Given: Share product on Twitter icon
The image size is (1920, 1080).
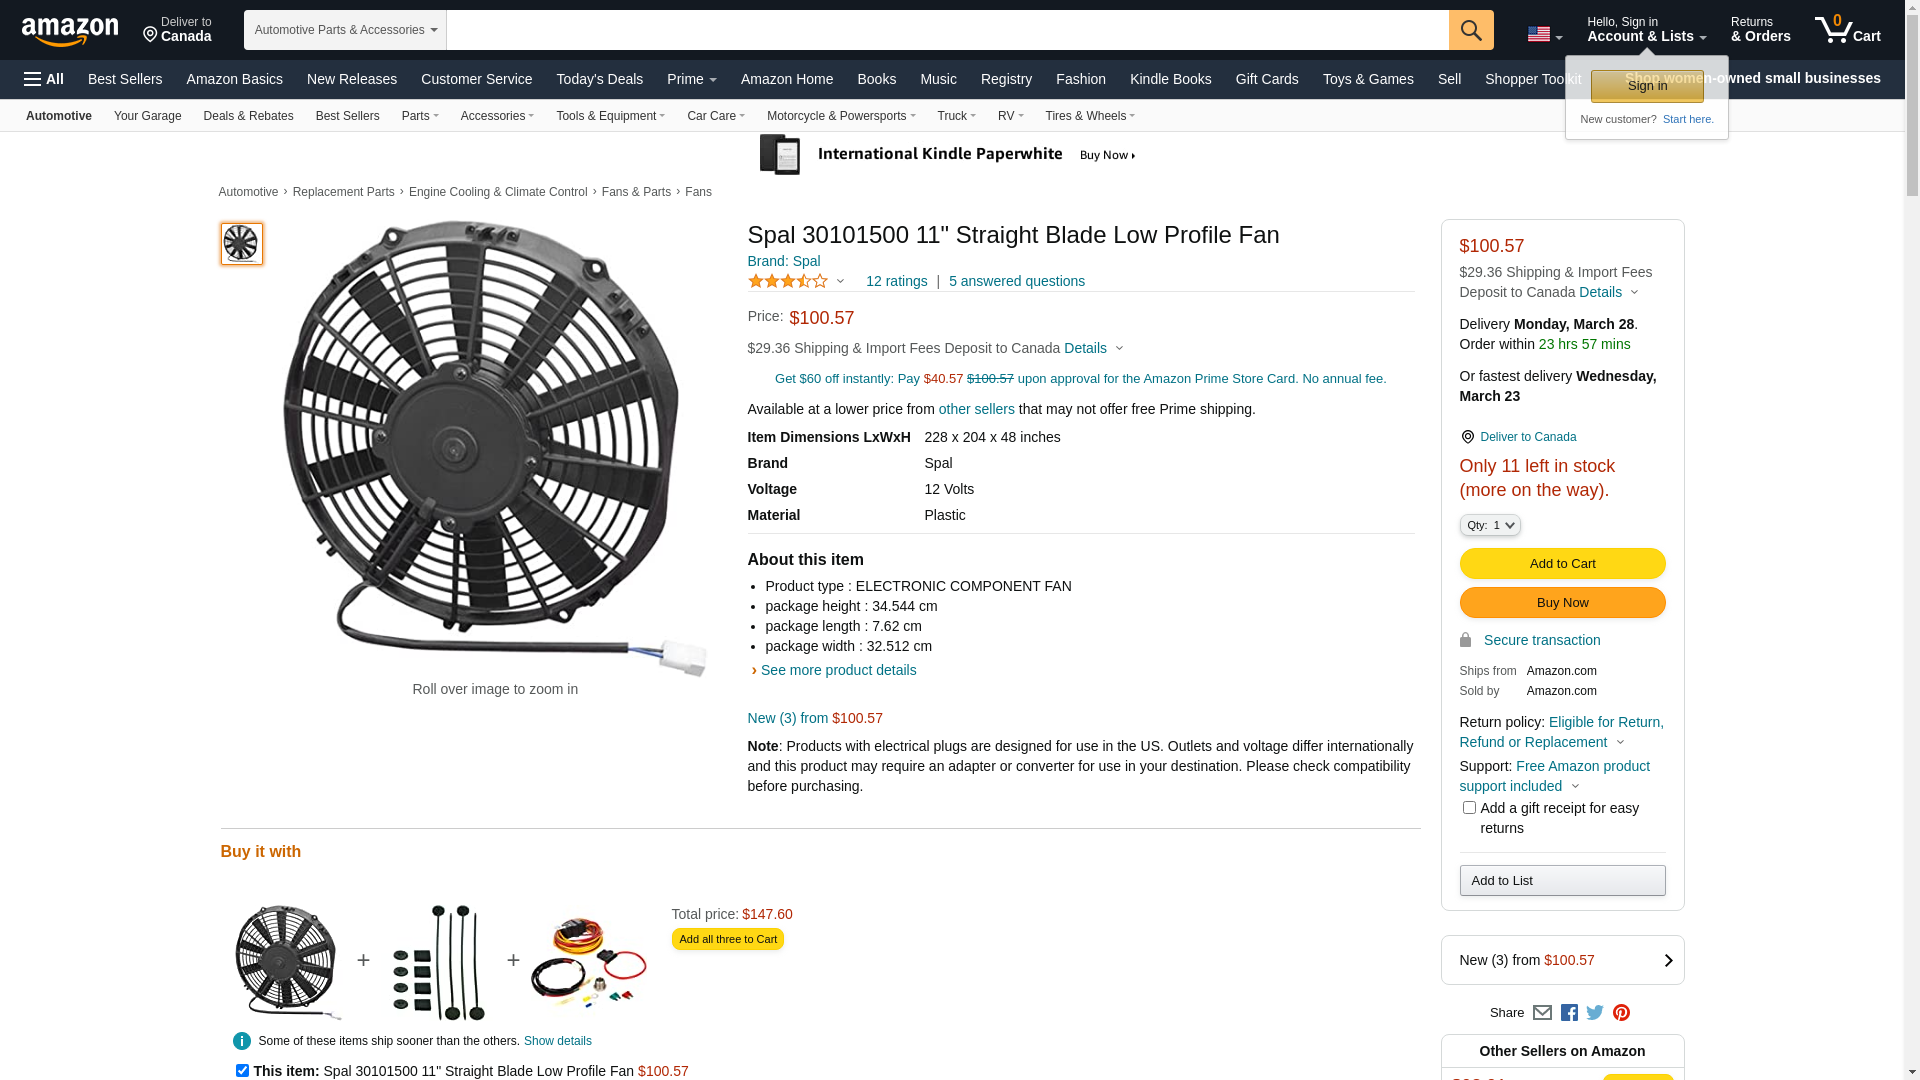Looking at the screenshot, I should (1595, 1013).
